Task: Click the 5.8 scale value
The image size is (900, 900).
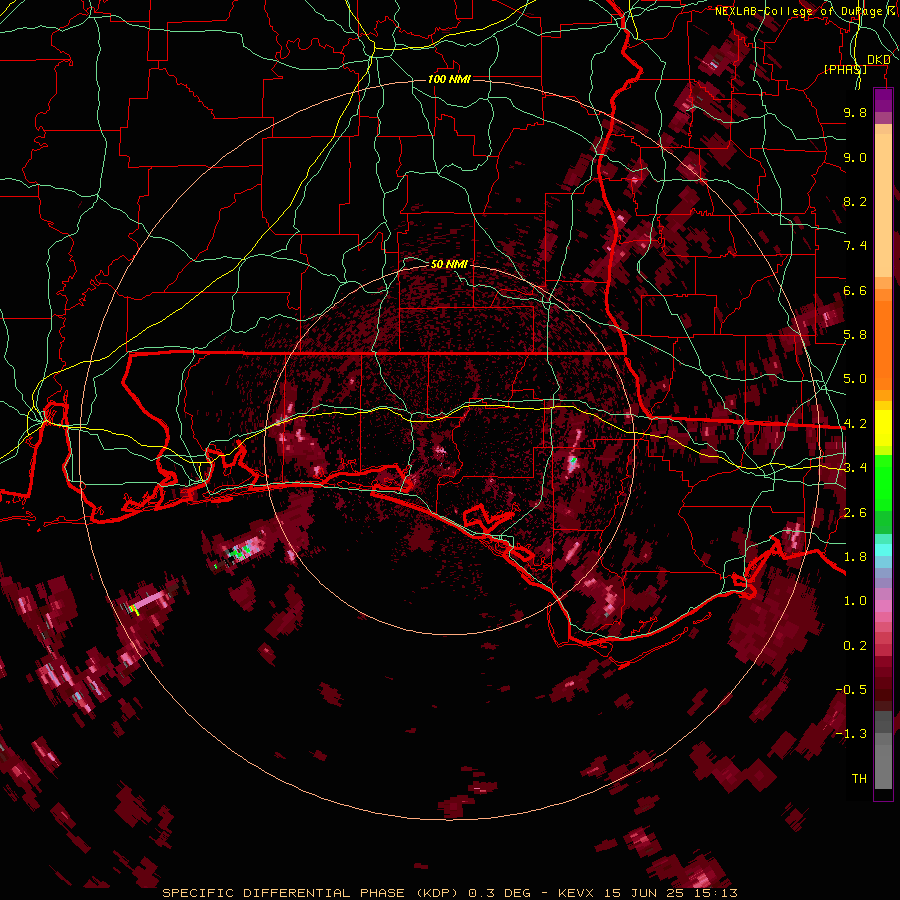Action: pos(855,335)
